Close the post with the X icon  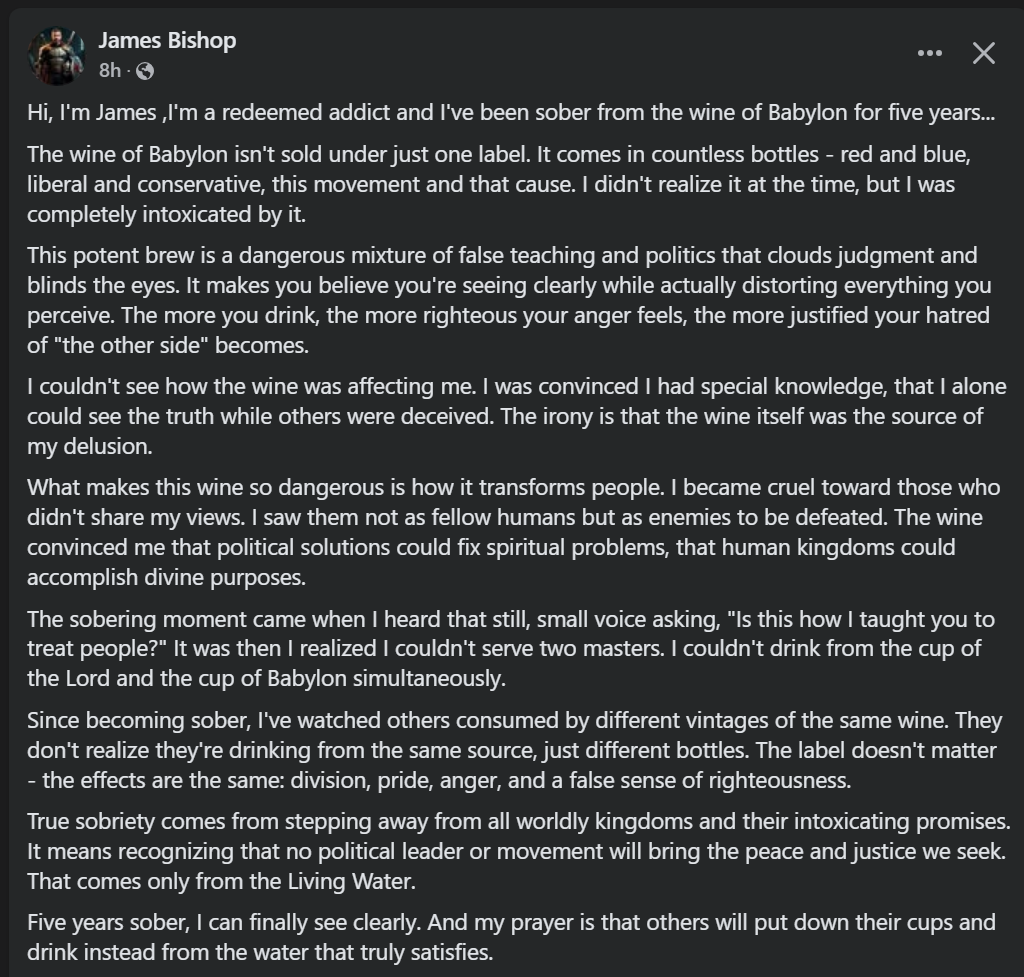(984, 54)
